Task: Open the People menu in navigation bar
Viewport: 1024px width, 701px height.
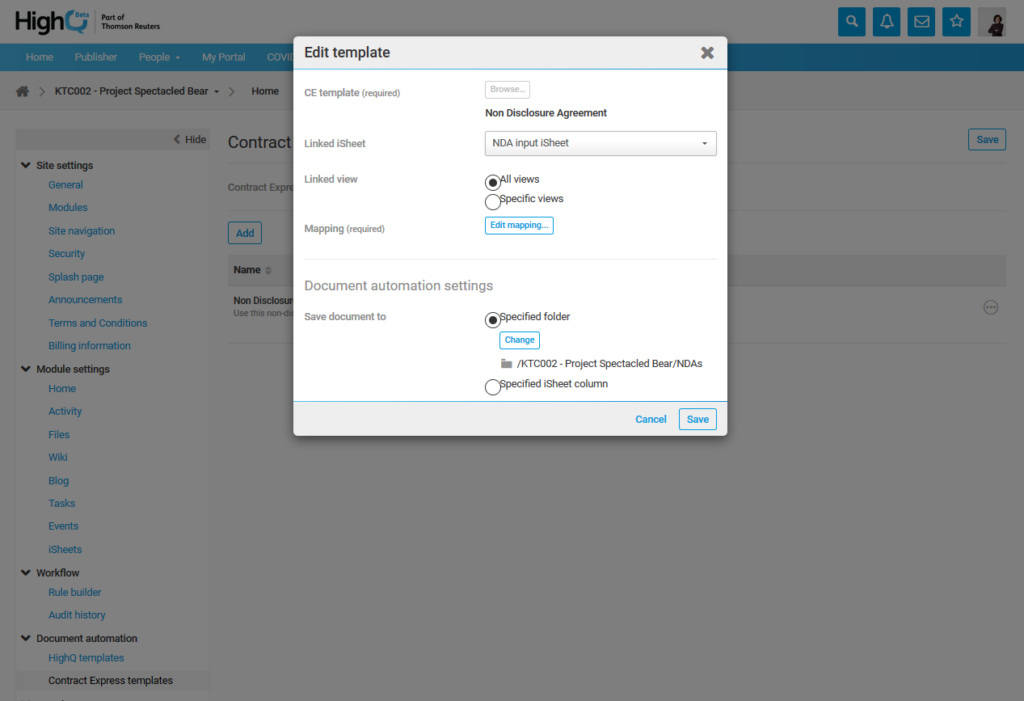Action: pos(160,57)
